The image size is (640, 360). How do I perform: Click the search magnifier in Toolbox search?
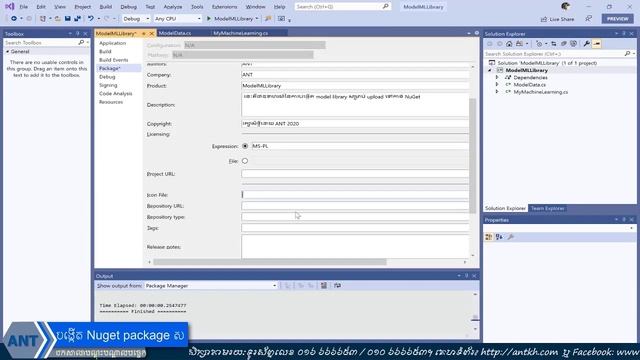81,42
